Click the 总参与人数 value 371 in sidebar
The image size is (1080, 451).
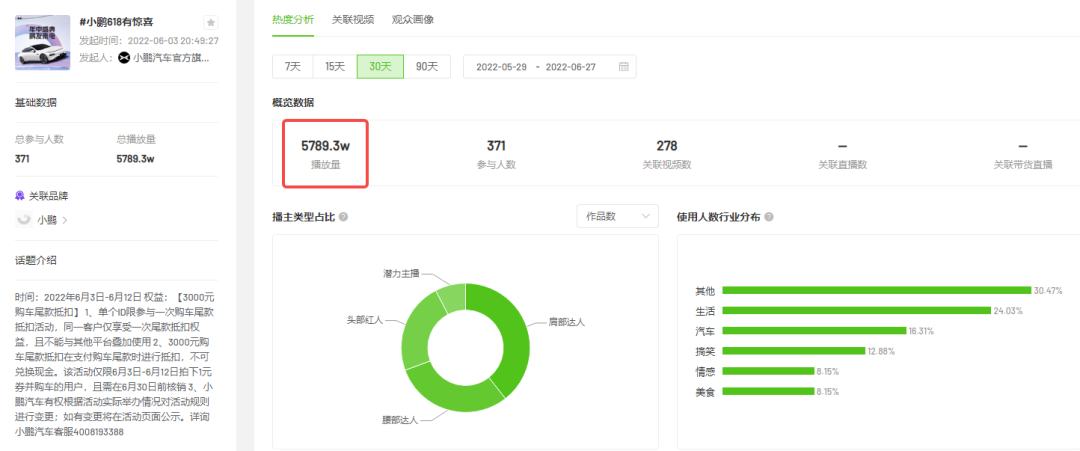point(22,159)
